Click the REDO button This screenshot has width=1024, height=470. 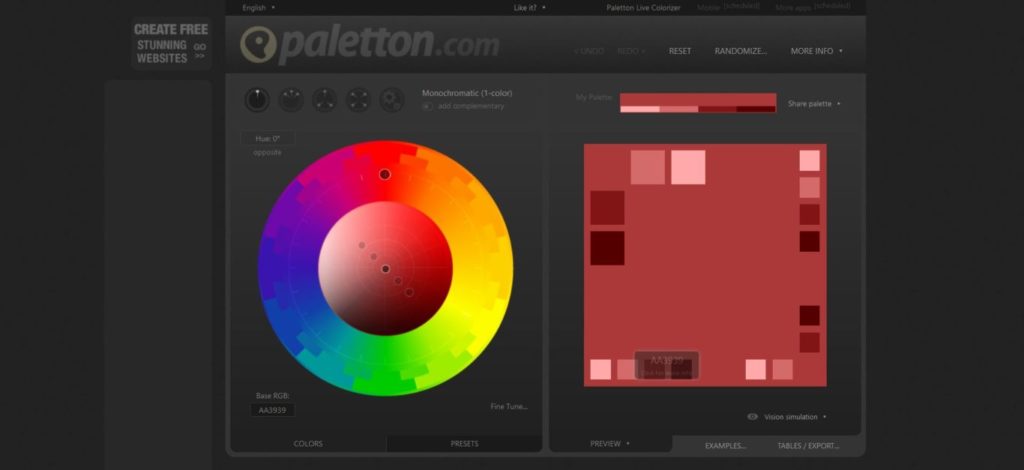[x=631, y=51]
